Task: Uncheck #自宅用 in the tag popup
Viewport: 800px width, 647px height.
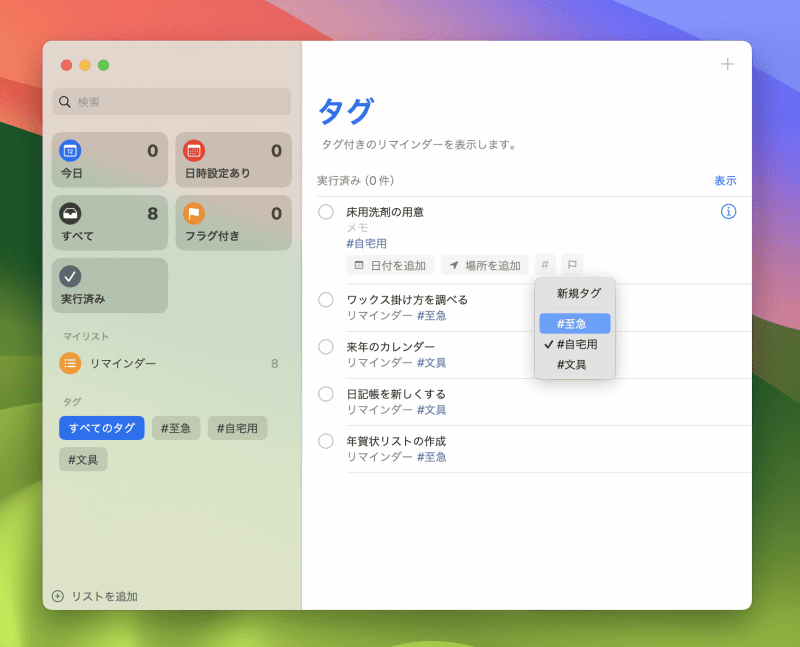Action: coord(576,345)
